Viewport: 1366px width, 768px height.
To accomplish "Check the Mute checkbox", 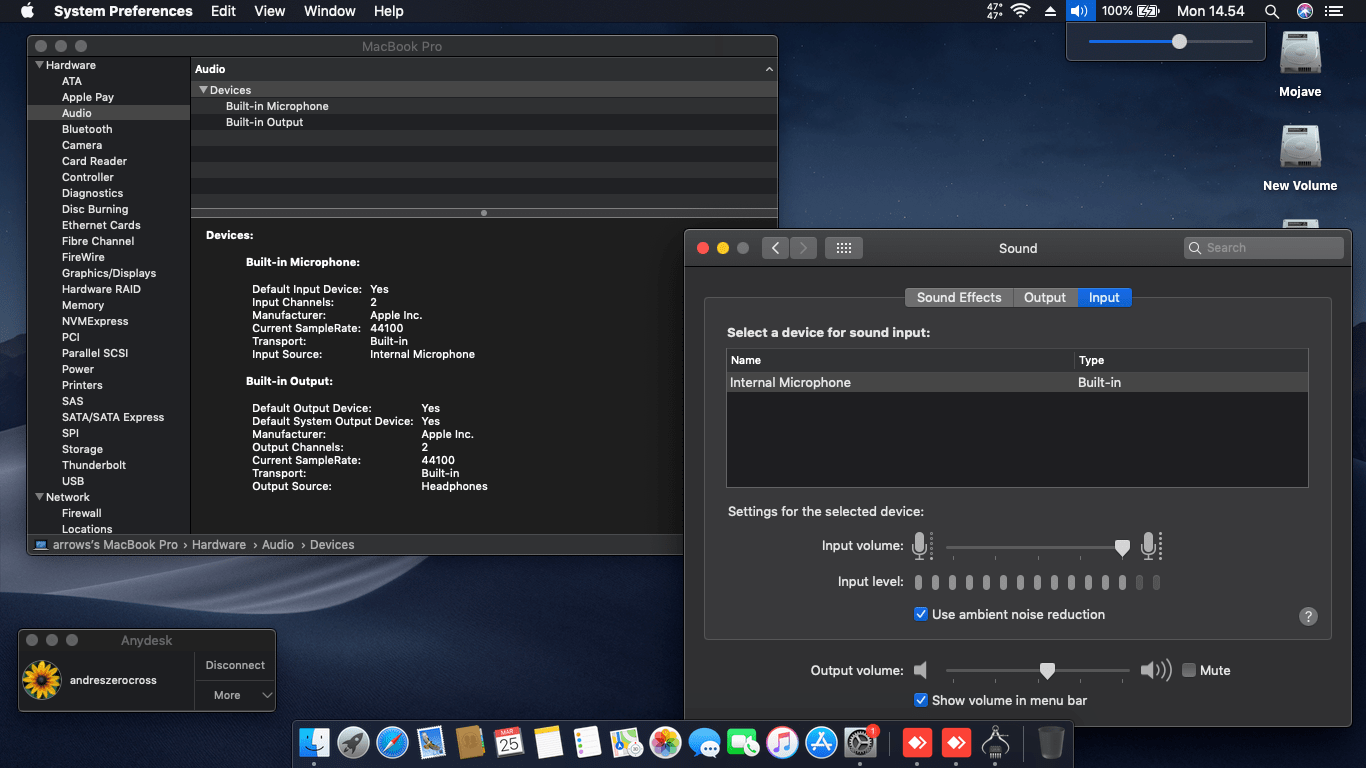I will click(1189, 670).
